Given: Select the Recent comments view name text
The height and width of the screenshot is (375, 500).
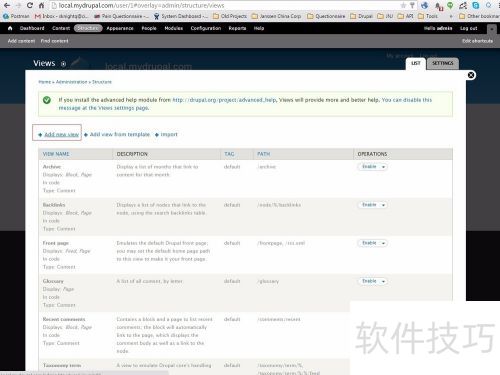Looking at the screenshot, I should coord(64,319).
